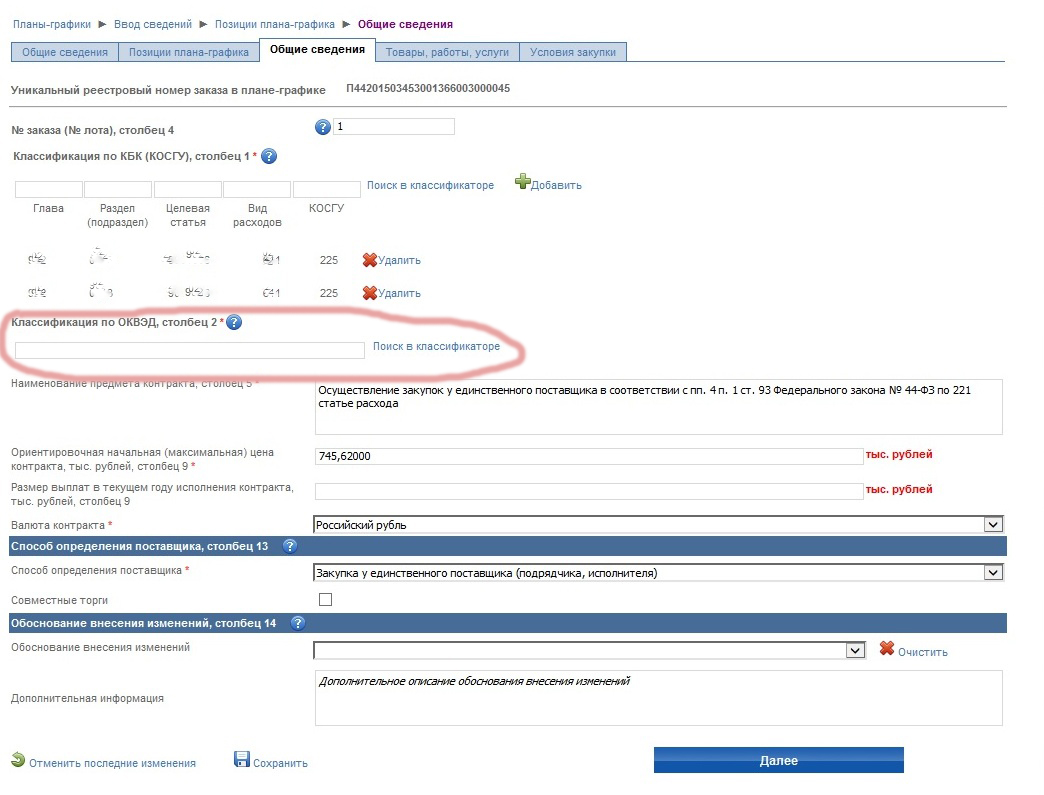Click floppy disk Сохранить icon
This screenshot has width=1044, height=795.
click(x=242, y=760)
